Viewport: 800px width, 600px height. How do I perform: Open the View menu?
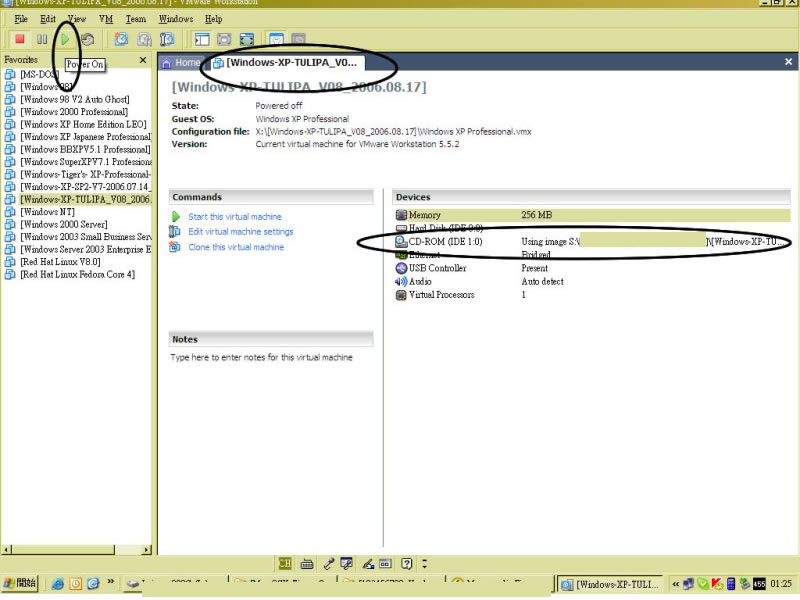[x=77, y=19]
